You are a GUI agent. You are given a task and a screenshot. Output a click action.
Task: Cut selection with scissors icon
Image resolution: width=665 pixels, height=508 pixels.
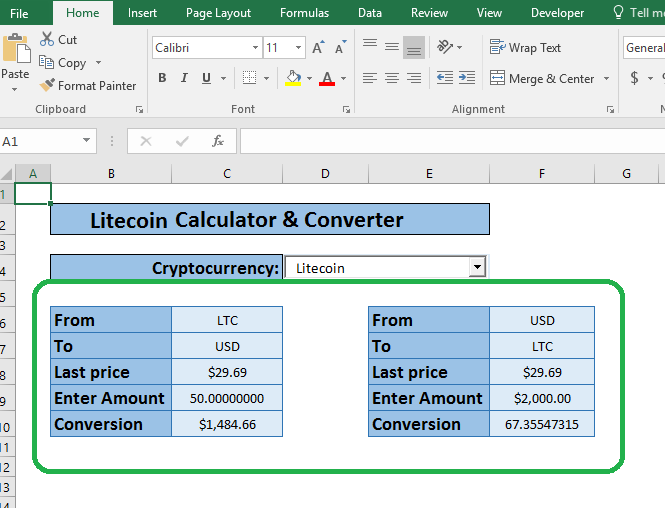tap(47, 39)
